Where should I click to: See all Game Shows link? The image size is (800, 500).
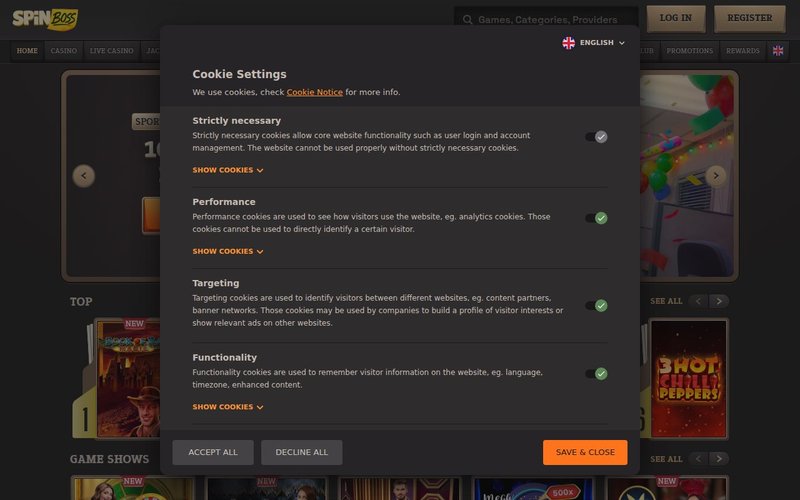[x=666, y=459]
